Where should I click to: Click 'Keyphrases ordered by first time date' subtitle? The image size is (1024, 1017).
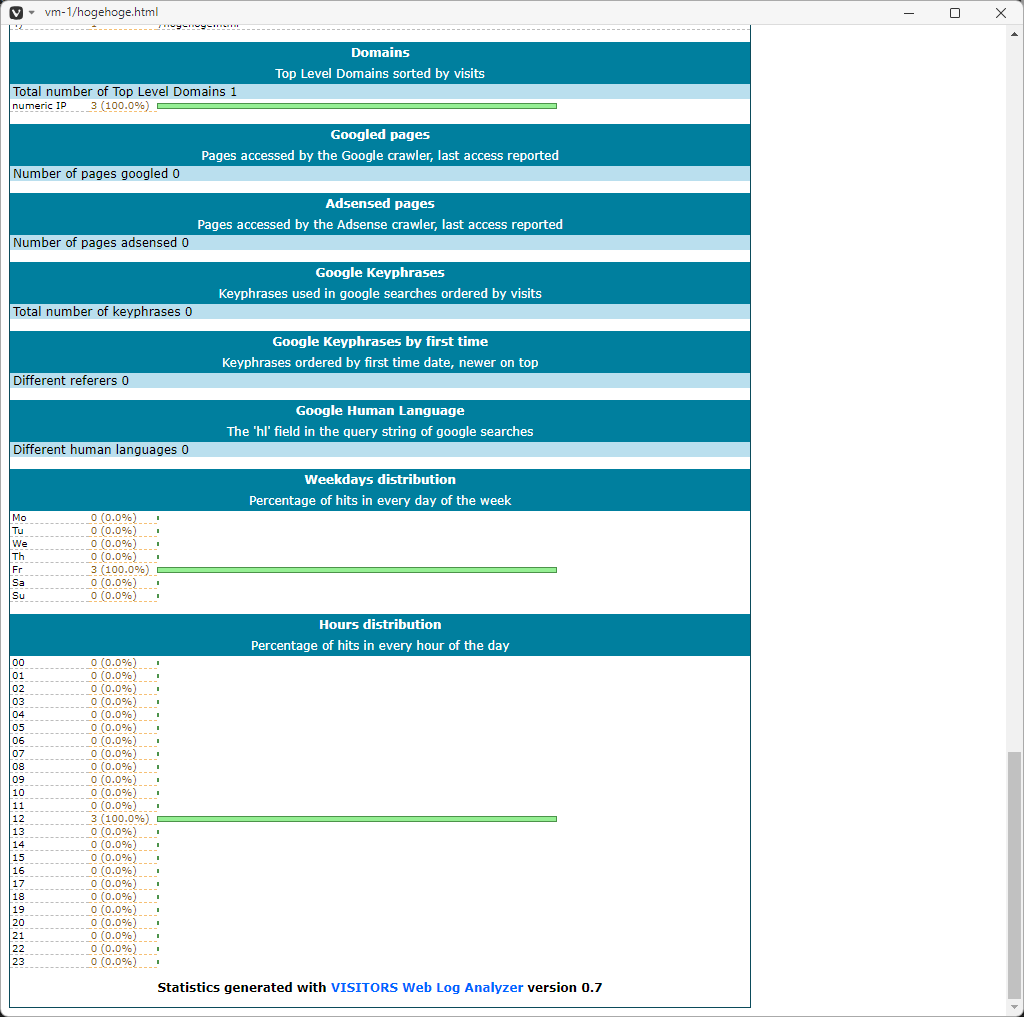(x=380, y=362)
